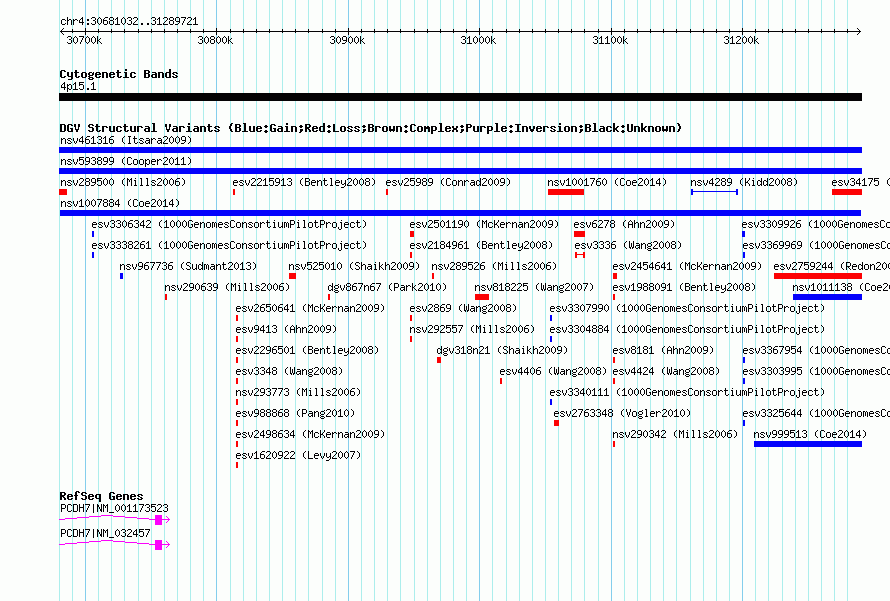Viewport: 890px width, 601px height.
Task: Open the esv3348 (Wang2008) label
Action: 289,371
